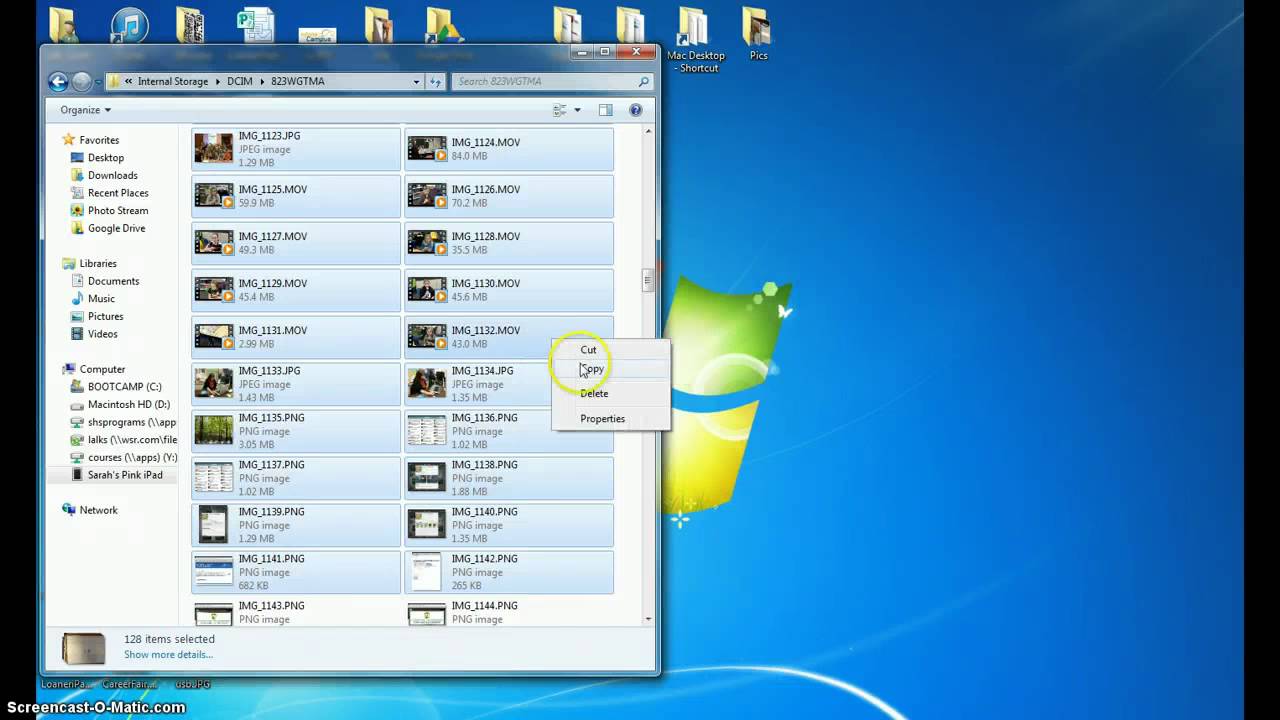Click the refresh button beside address bar
The image size is (1280, 720).
(435, 82)
